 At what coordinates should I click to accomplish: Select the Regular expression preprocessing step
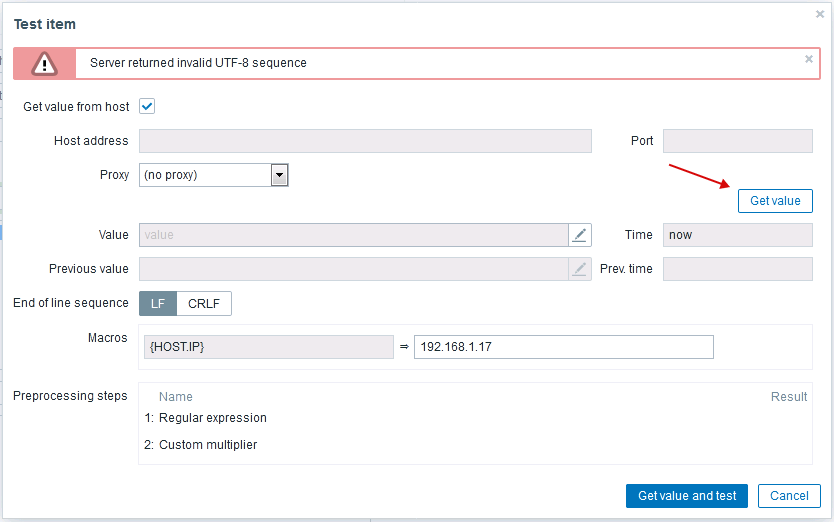click(212, 418)
